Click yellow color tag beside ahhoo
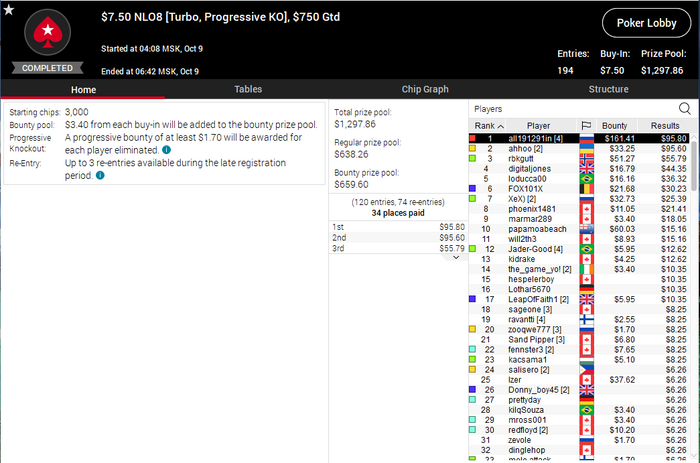700x463 pixels. tap(472, 148)
